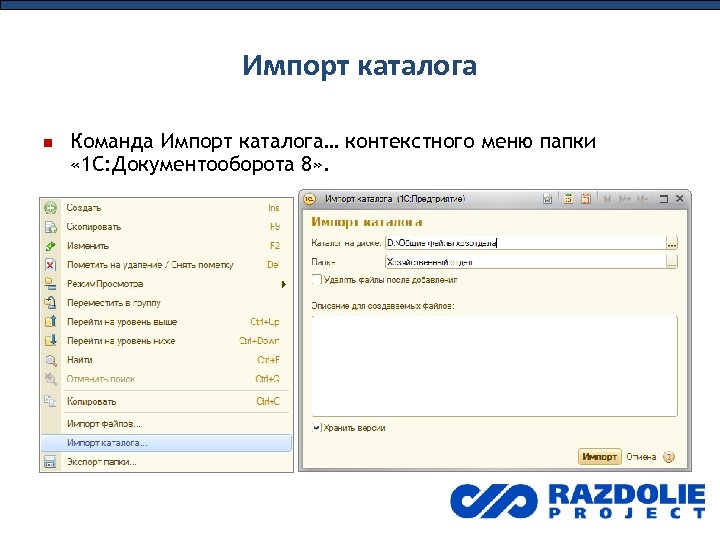Click the Папка input field
Image resolution: width=720 pixels, height=540 pixels.
coord(525,262)
